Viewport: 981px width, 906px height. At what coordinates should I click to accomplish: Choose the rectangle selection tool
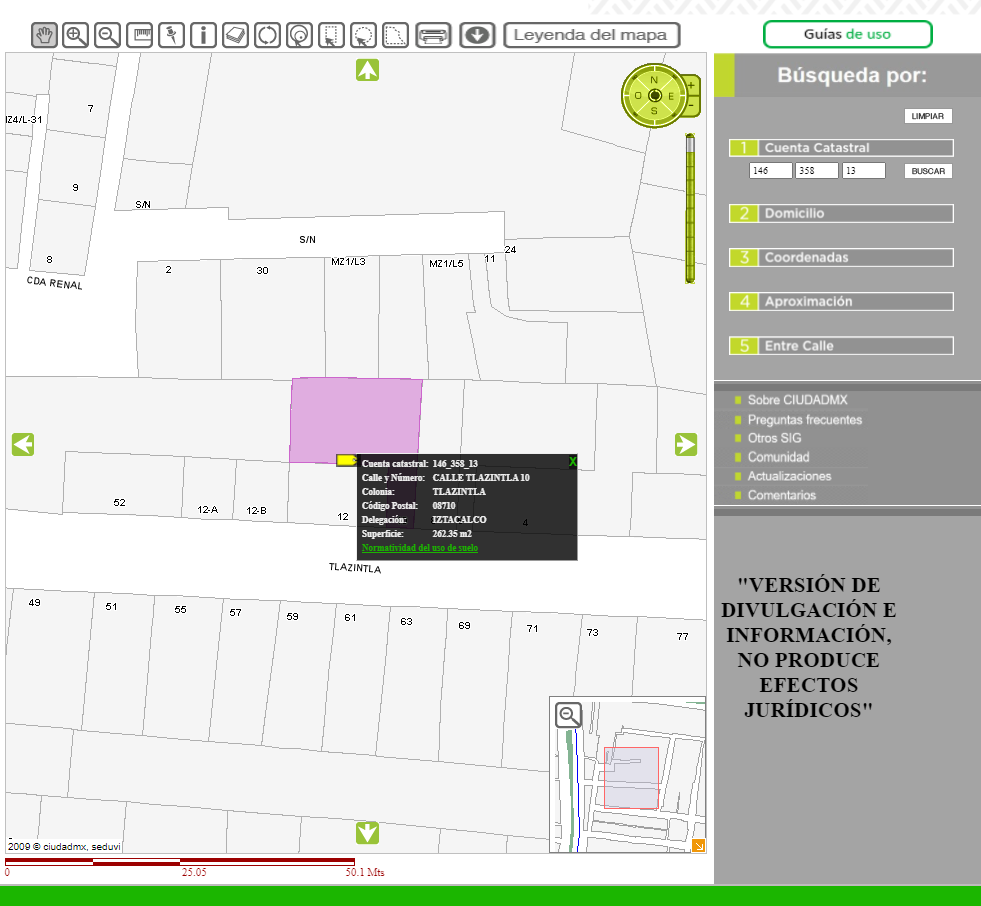click(331, 35)
